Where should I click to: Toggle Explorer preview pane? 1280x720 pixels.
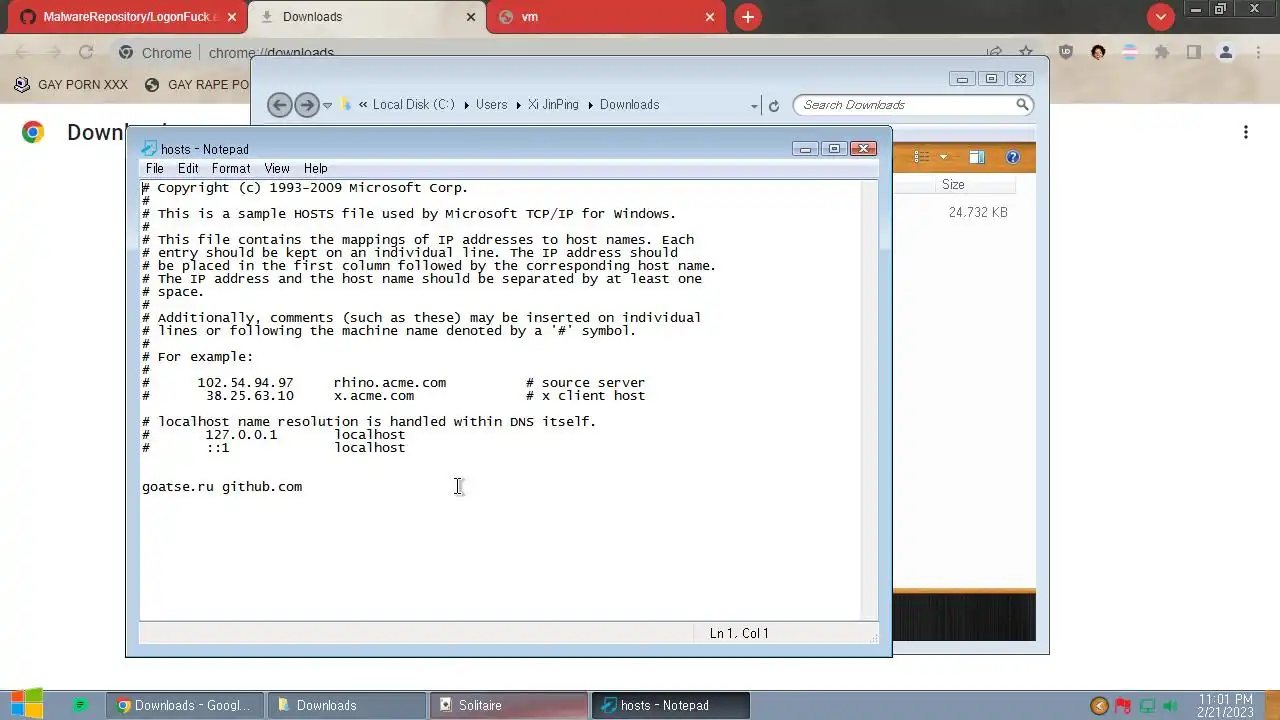(x=977, y=157)
